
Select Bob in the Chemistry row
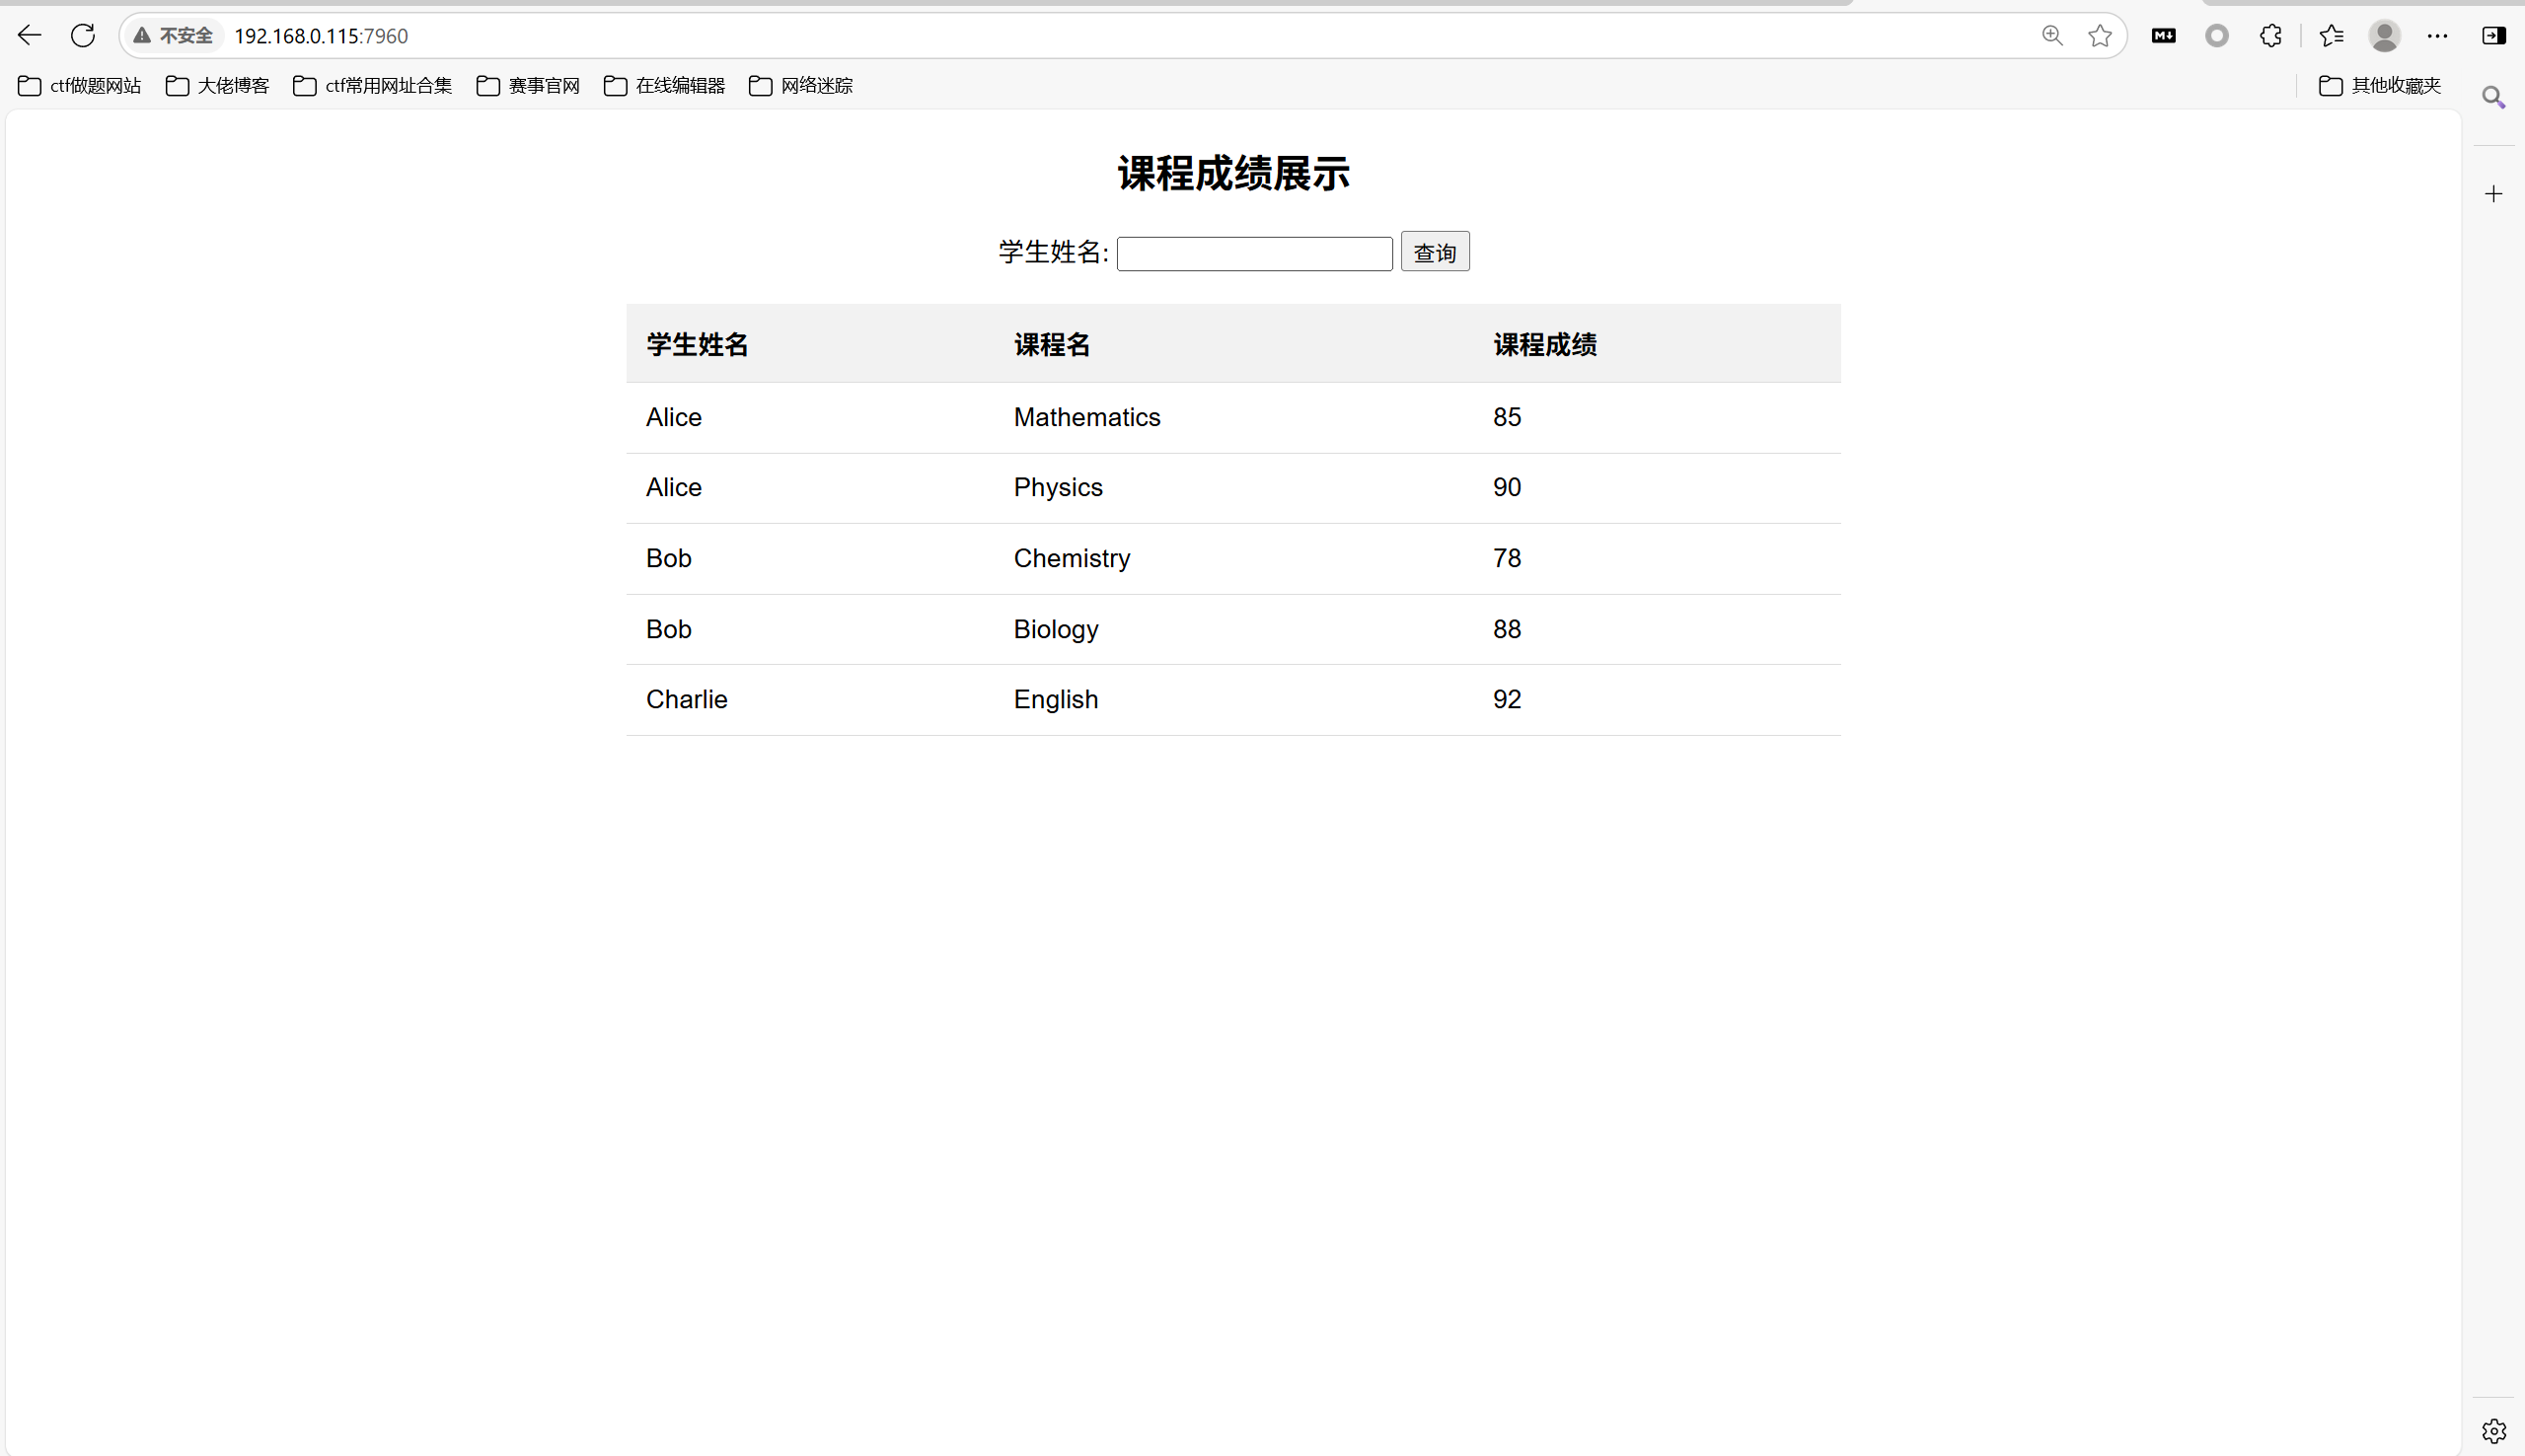point(668,558)
